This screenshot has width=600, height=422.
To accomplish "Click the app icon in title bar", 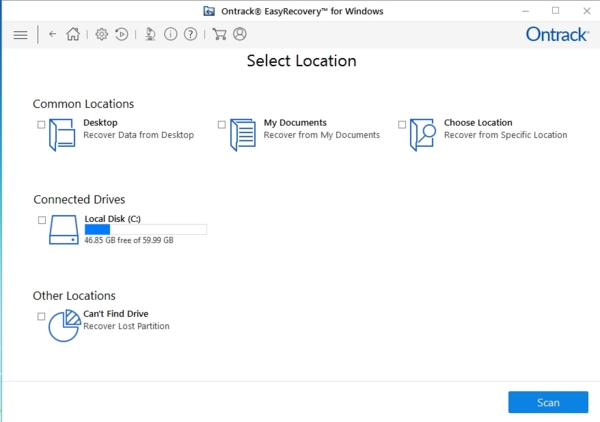I will pyautogui.click(x=209, y=11).
